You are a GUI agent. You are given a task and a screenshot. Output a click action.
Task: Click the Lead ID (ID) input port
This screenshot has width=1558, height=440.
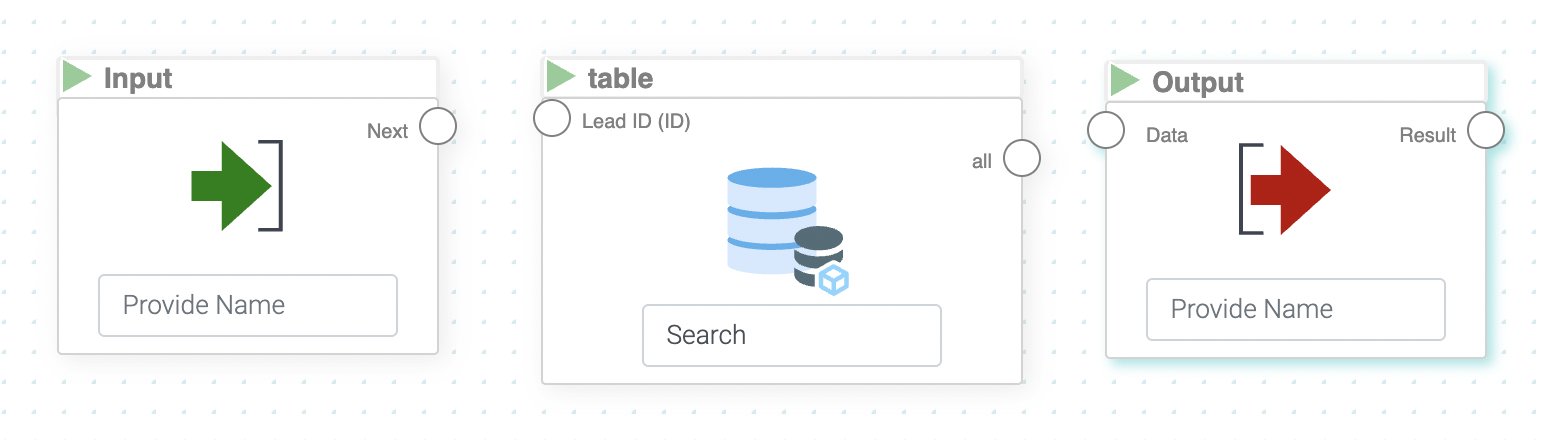552,118
